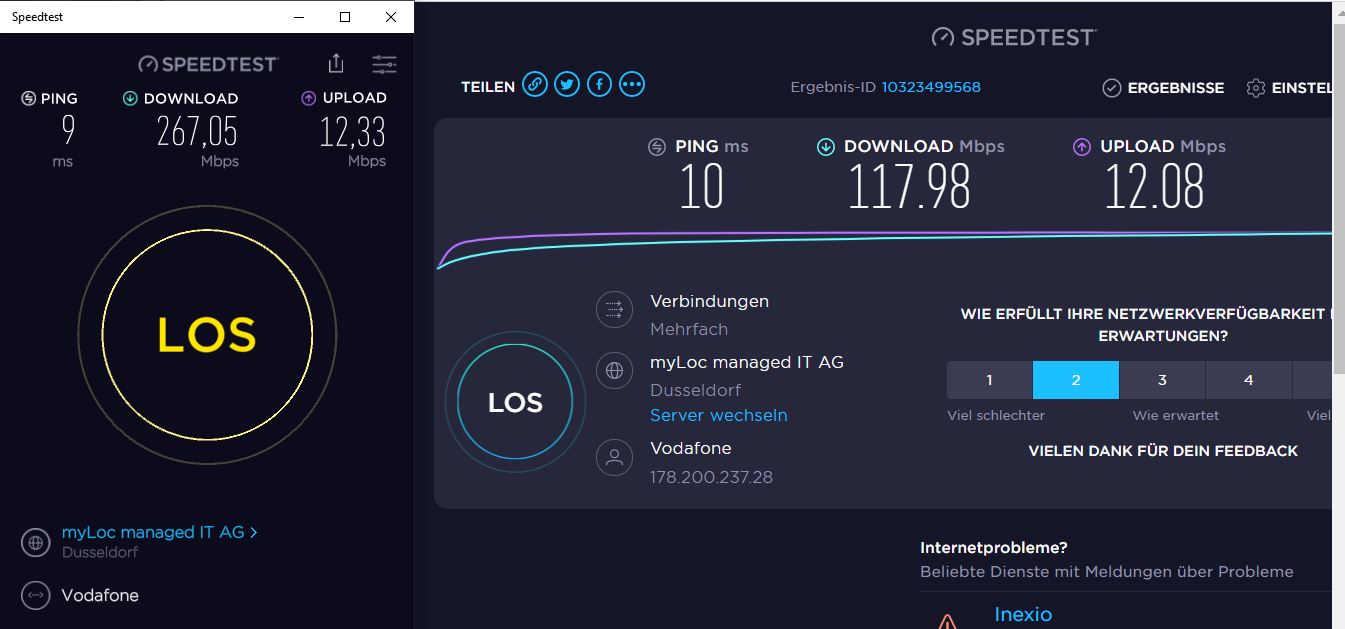Share result on Facebook
The width and height of the screenshot is (1345, 629).
(x=599, y=85)
